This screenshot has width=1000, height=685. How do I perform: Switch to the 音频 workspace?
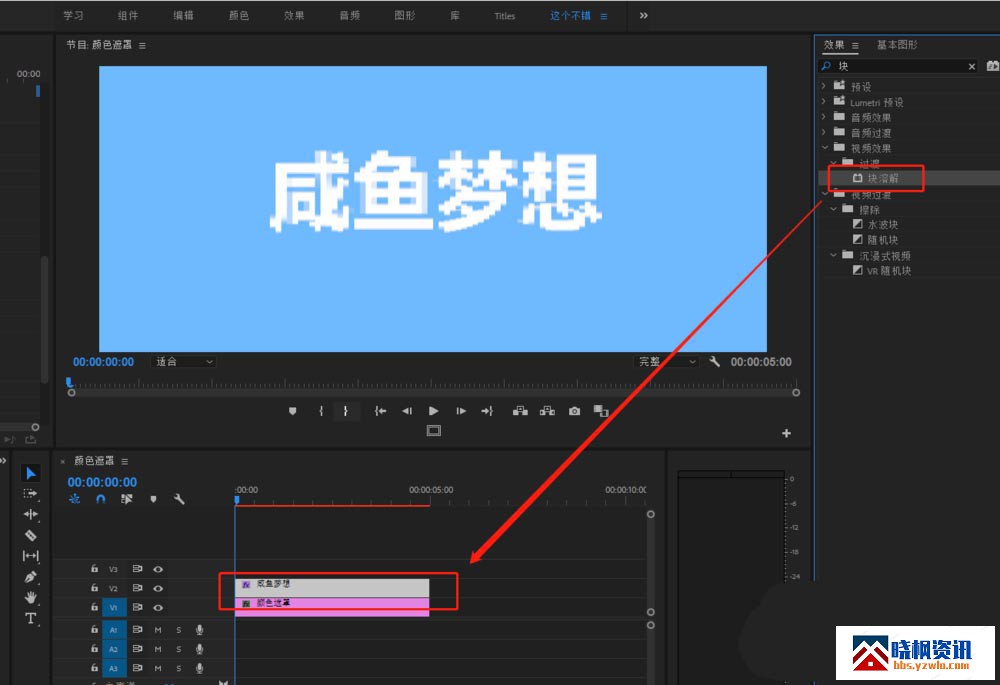[349, 15]
